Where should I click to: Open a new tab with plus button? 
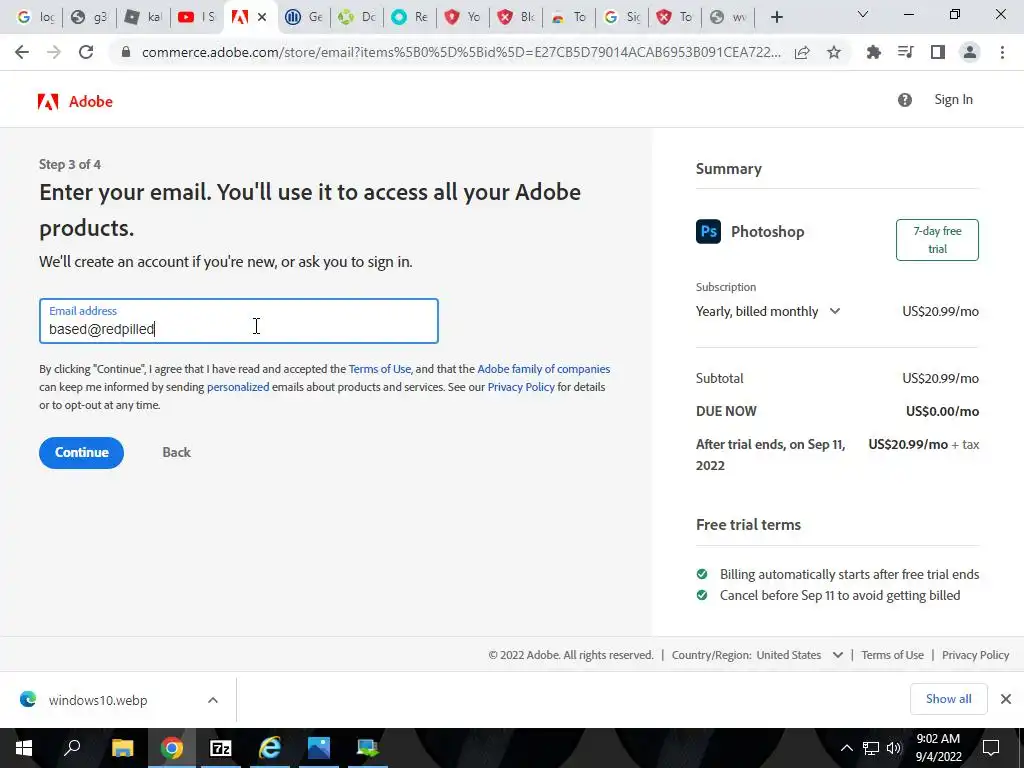[776, 17]
